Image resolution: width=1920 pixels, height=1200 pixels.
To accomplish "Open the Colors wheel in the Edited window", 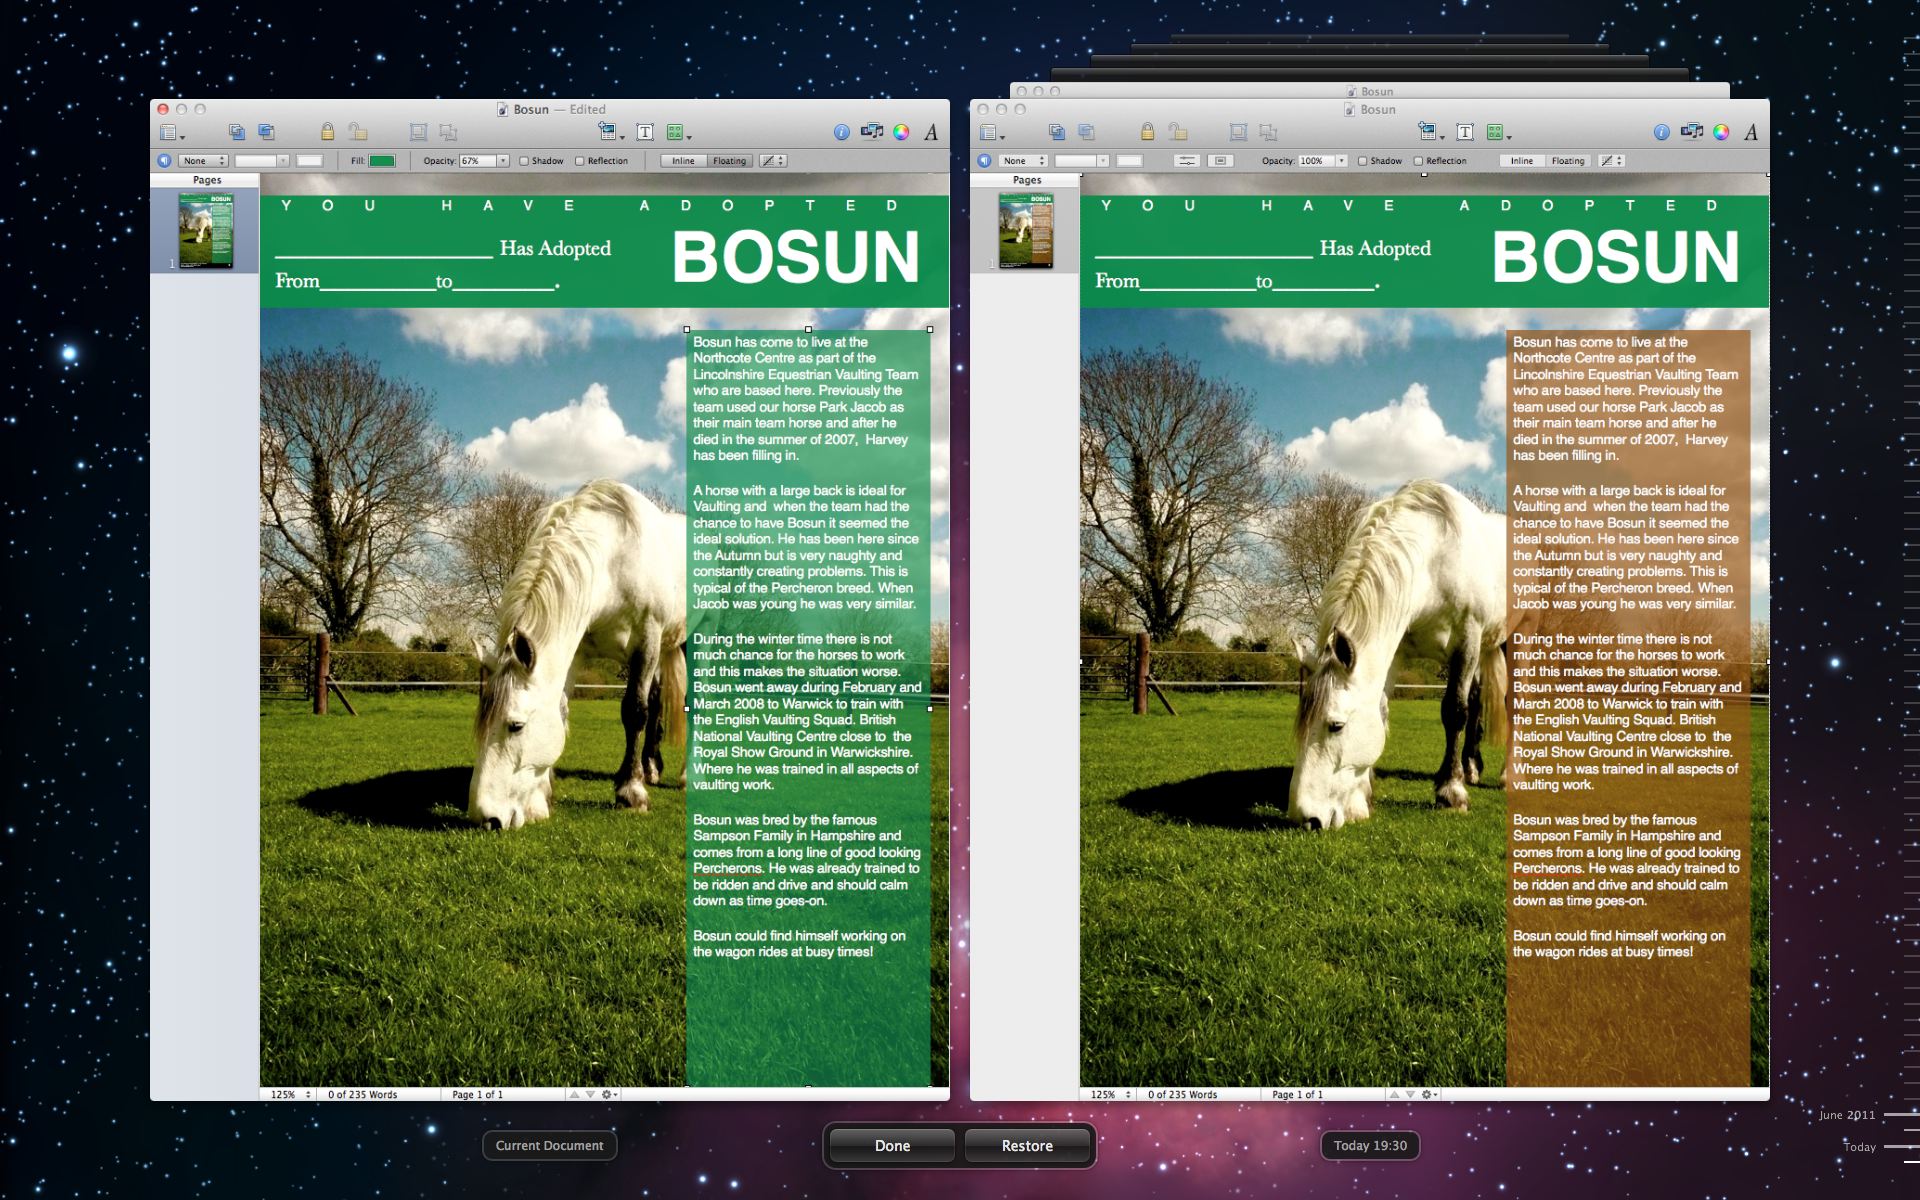I will 901,132.
